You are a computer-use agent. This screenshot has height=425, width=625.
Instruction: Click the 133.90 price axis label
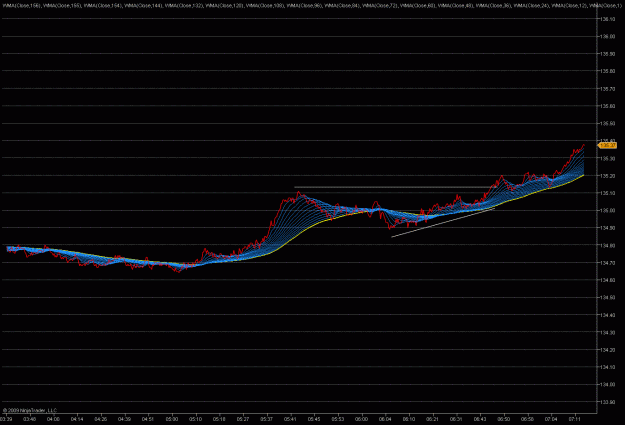(607, 402)
